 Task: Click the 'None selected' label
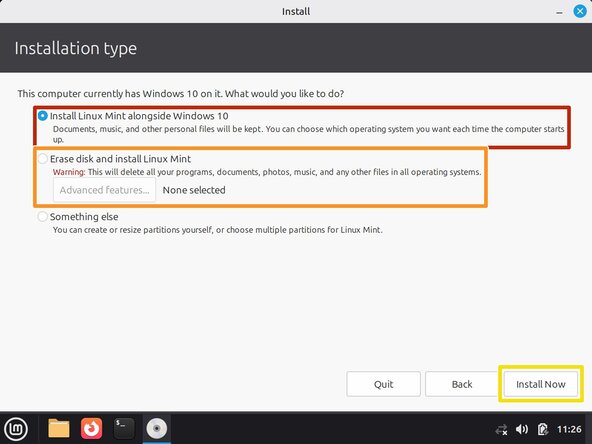194,190
